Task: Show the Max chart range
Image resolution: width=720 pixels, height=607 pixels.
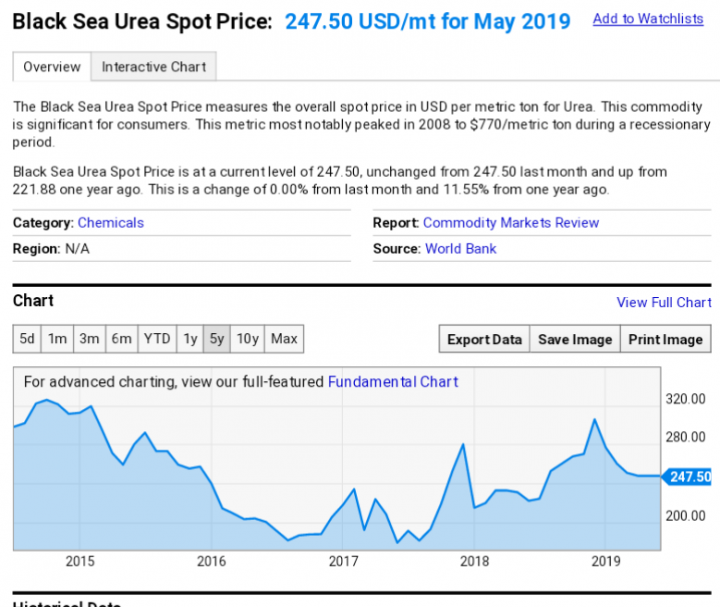Action: click(x=284, y=339)
